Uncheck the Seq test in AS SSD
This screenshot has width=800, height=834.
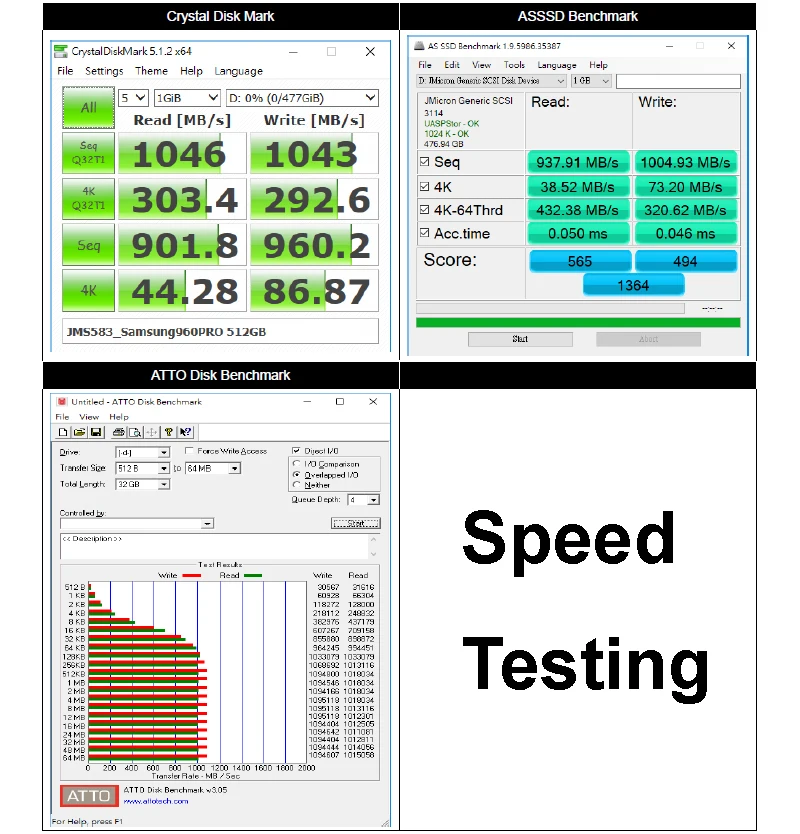pyautogui.click(x=424, y=162)
